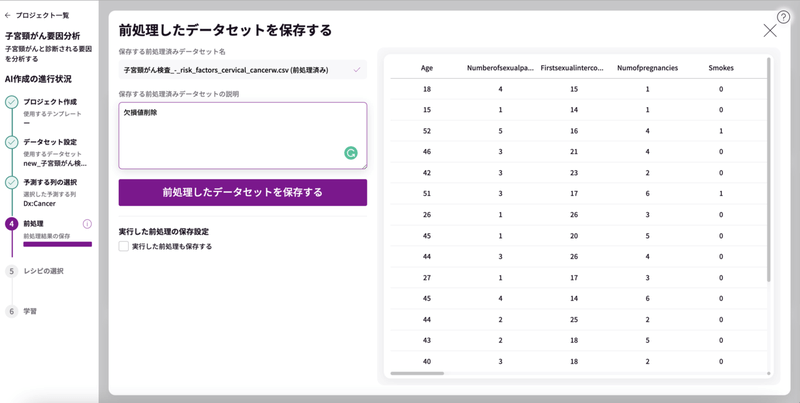Click the checkmark icon for データセット設定 step

tap(11, 143)
